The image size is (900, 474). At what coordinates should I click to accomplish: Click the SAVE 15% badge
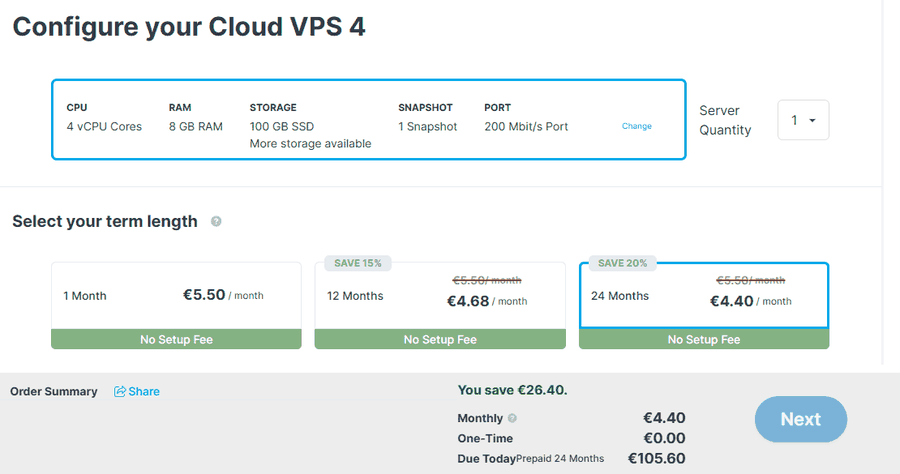358,263
